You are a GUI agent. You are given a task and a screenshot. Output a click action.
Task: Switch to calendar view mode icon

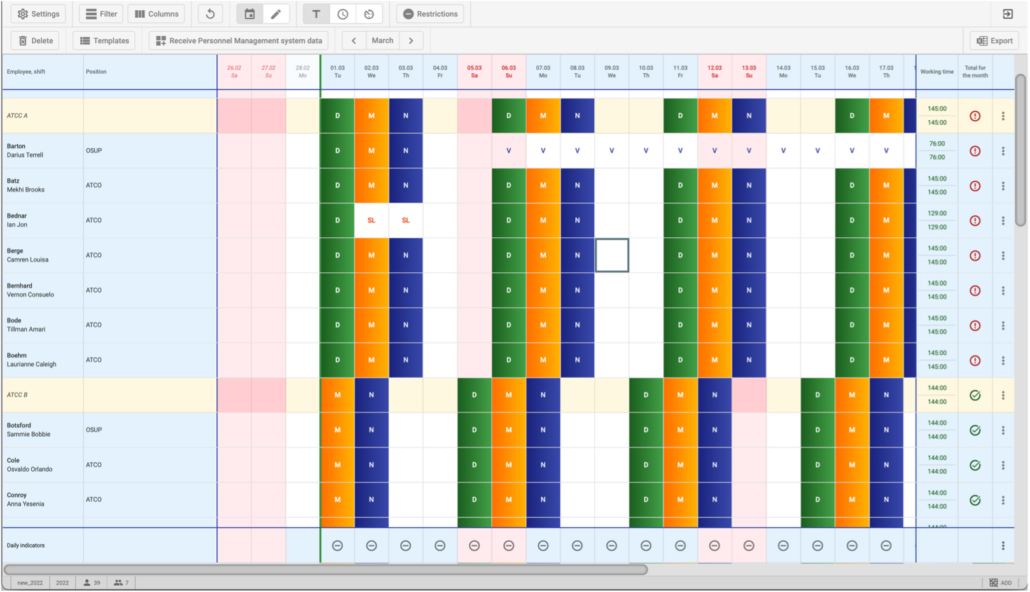[250, 14]
